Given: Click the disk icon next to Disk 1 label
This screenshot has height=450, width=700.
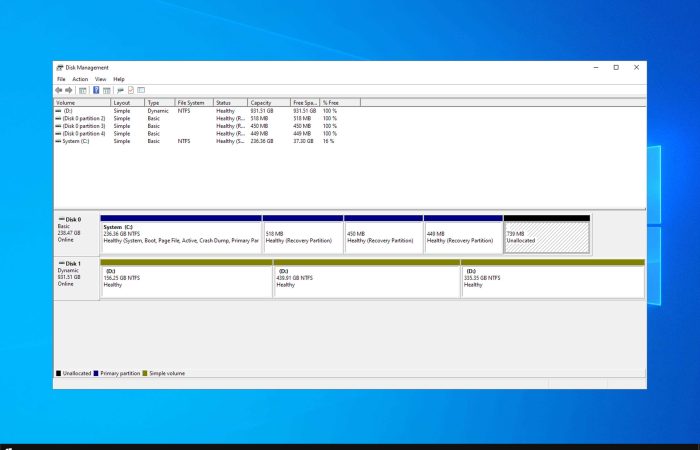Looking at the screenshot, I should [62, 263].
